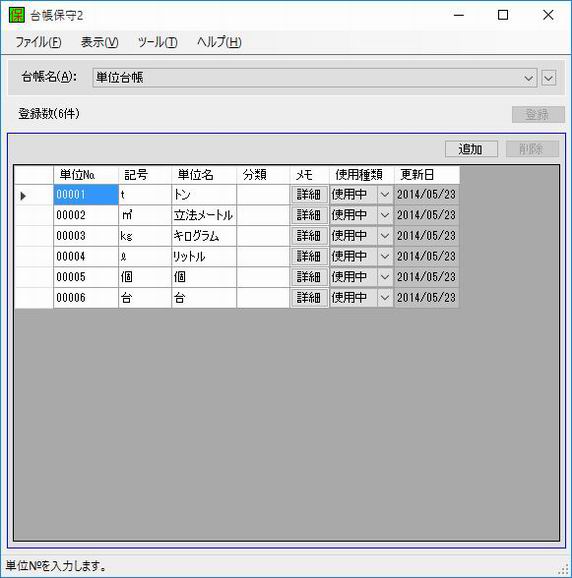Select the row marked by the current-row arrow
Viewport: 572px width, 578px height.
(34, 195)
